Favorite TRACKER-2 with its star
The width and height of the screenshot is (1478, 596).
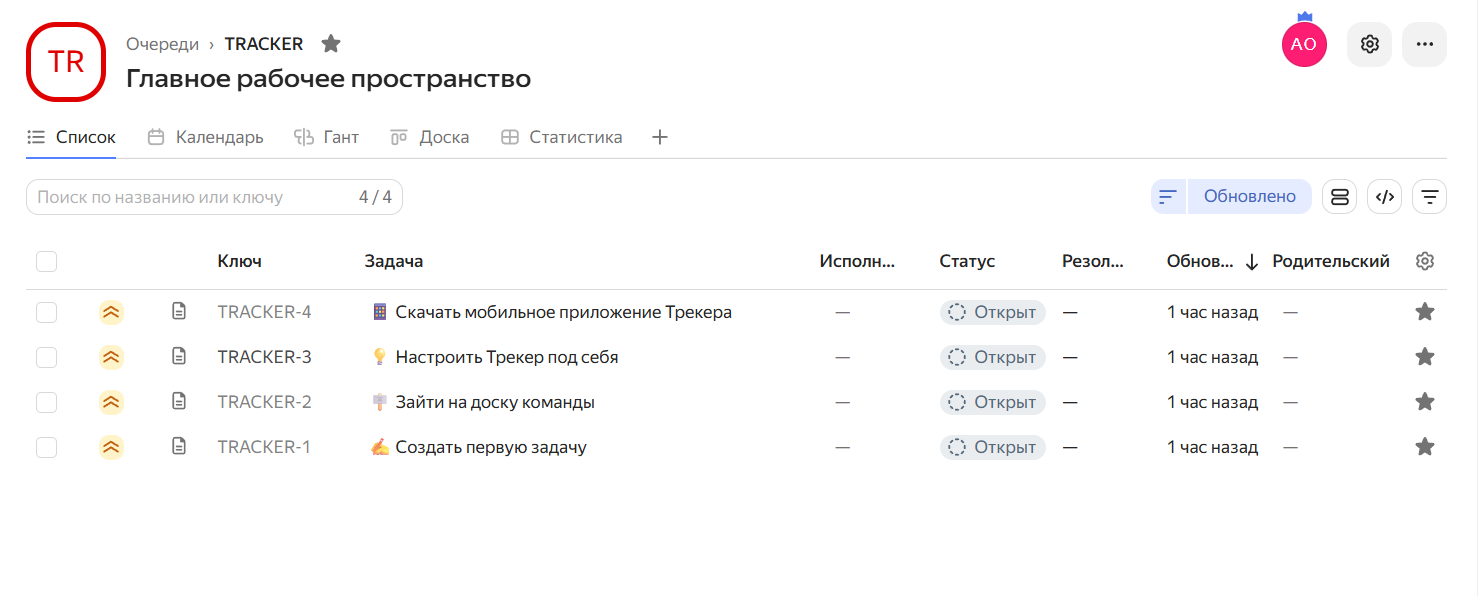(x=1425, y=402)
